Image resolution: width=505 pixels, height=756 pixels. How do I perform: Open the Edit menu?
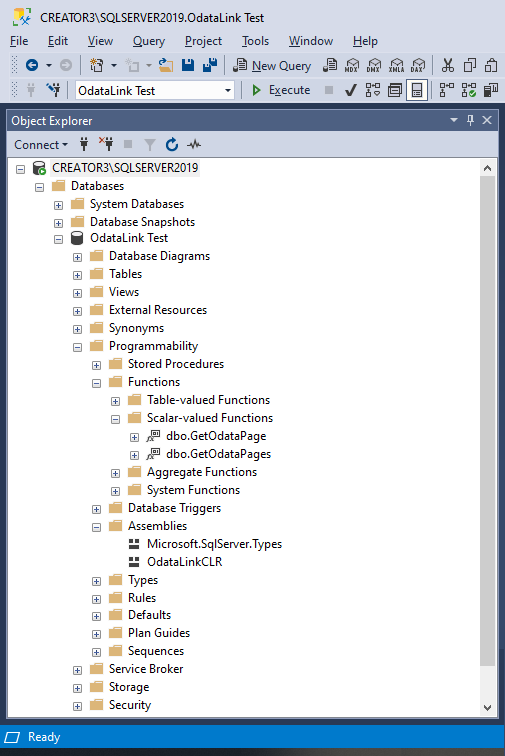click(58, 41)
